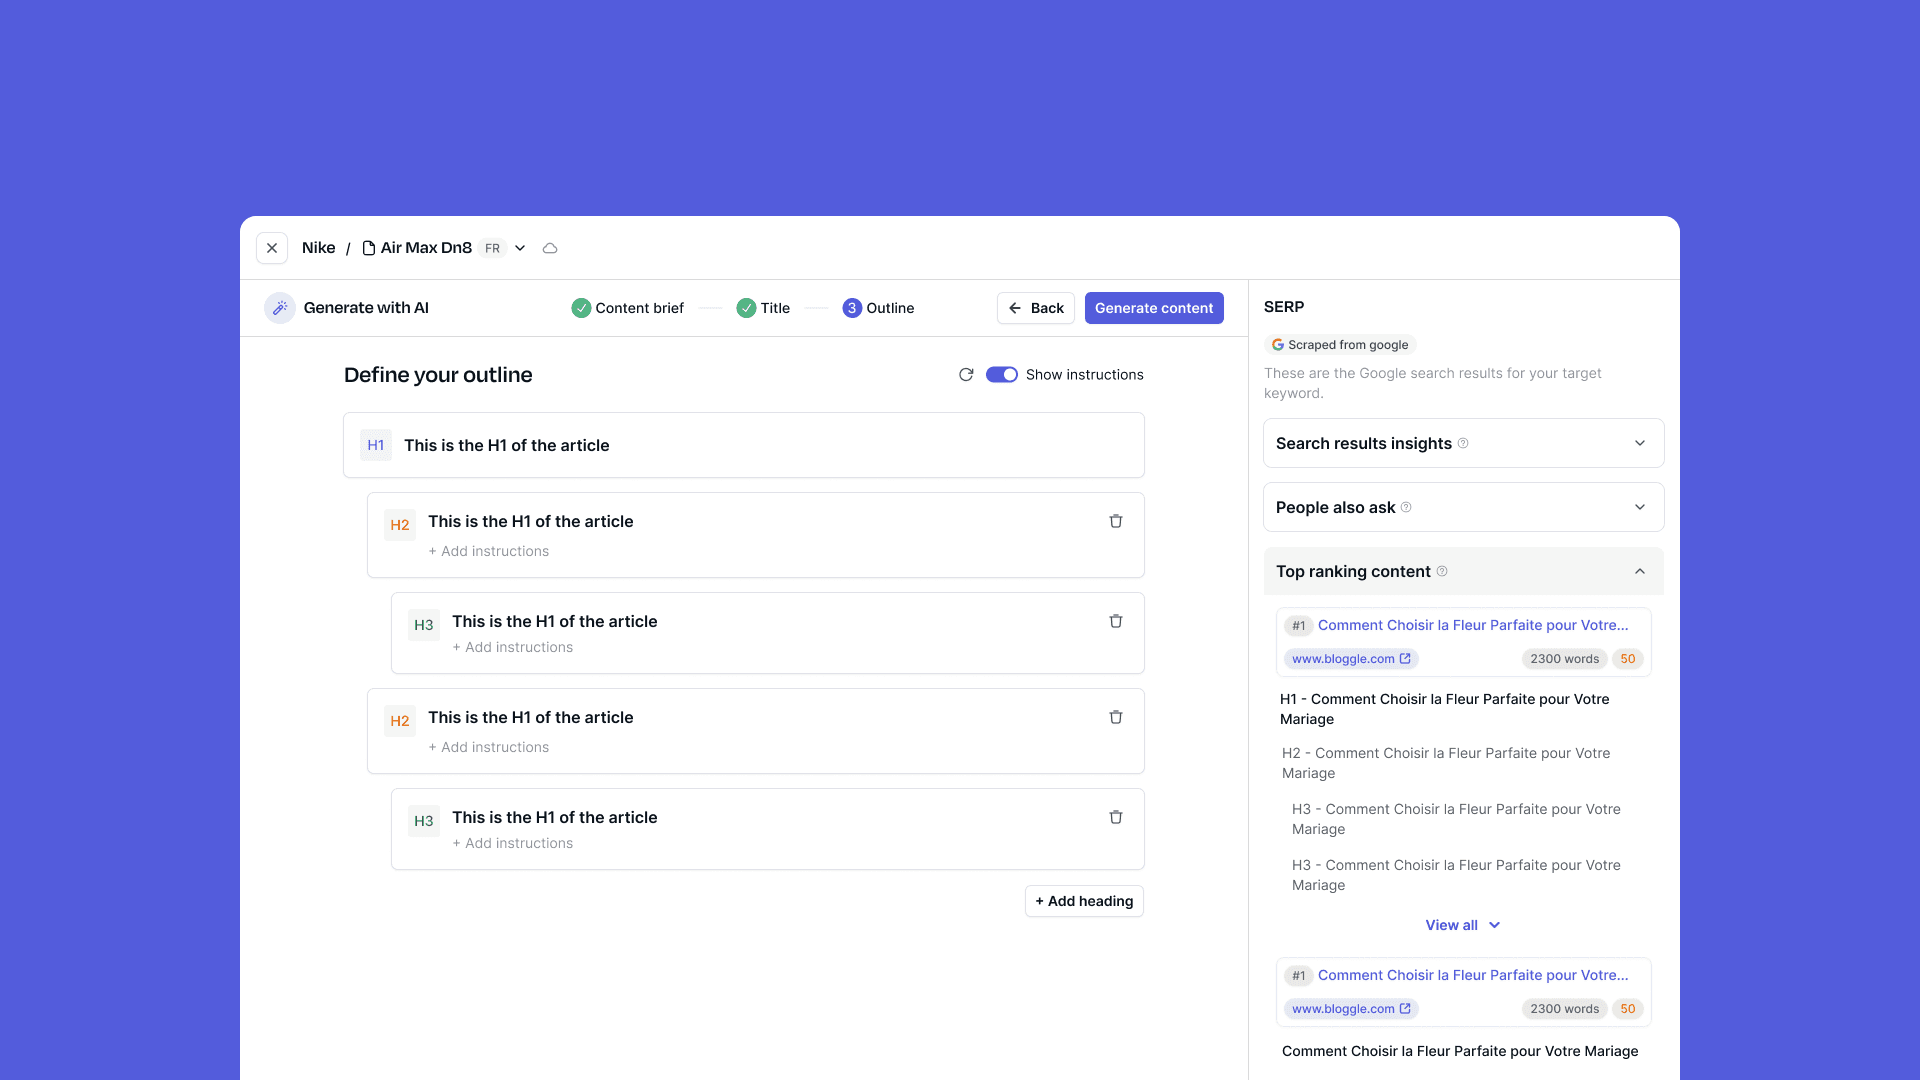
Task: Open the Air Max Dn8 language dropdown
Action: click(520, 248)
